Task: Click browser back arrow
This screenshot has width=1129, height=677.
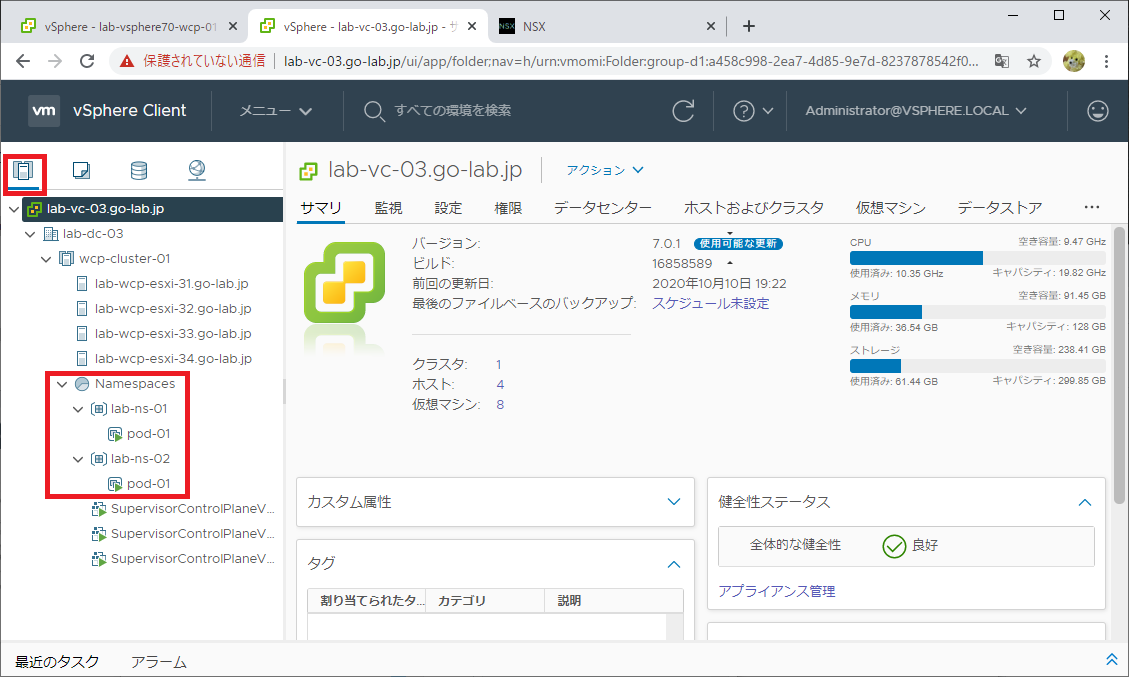Action: point(23,61)
